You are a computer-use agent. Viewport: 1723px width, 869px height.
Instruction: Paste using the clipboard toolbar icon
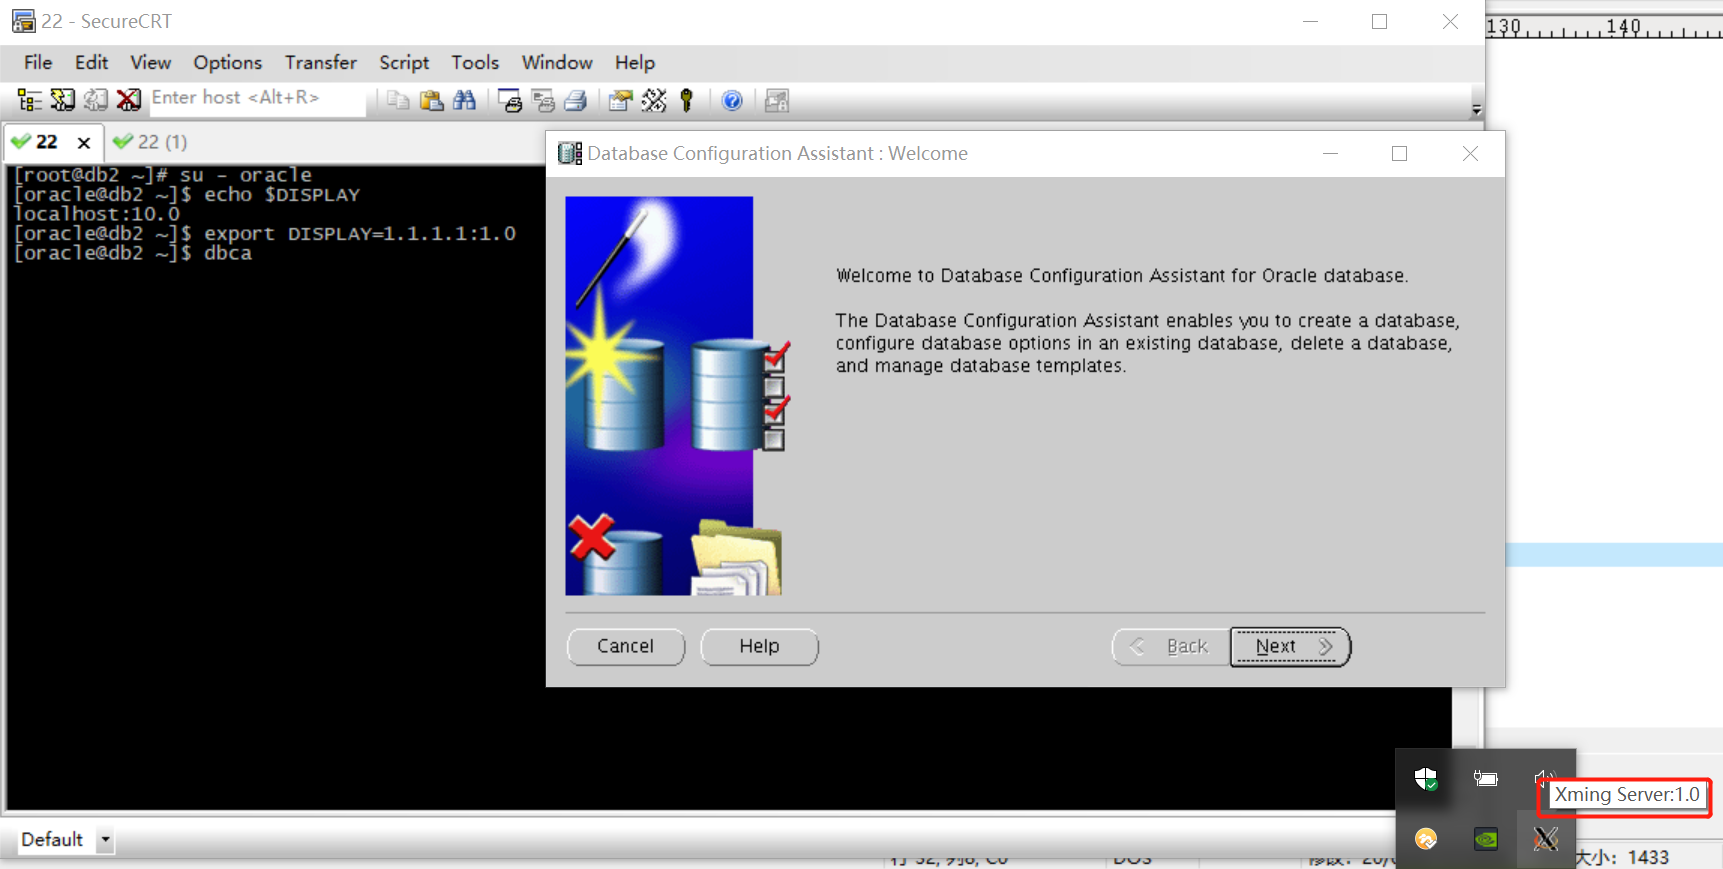431,100
